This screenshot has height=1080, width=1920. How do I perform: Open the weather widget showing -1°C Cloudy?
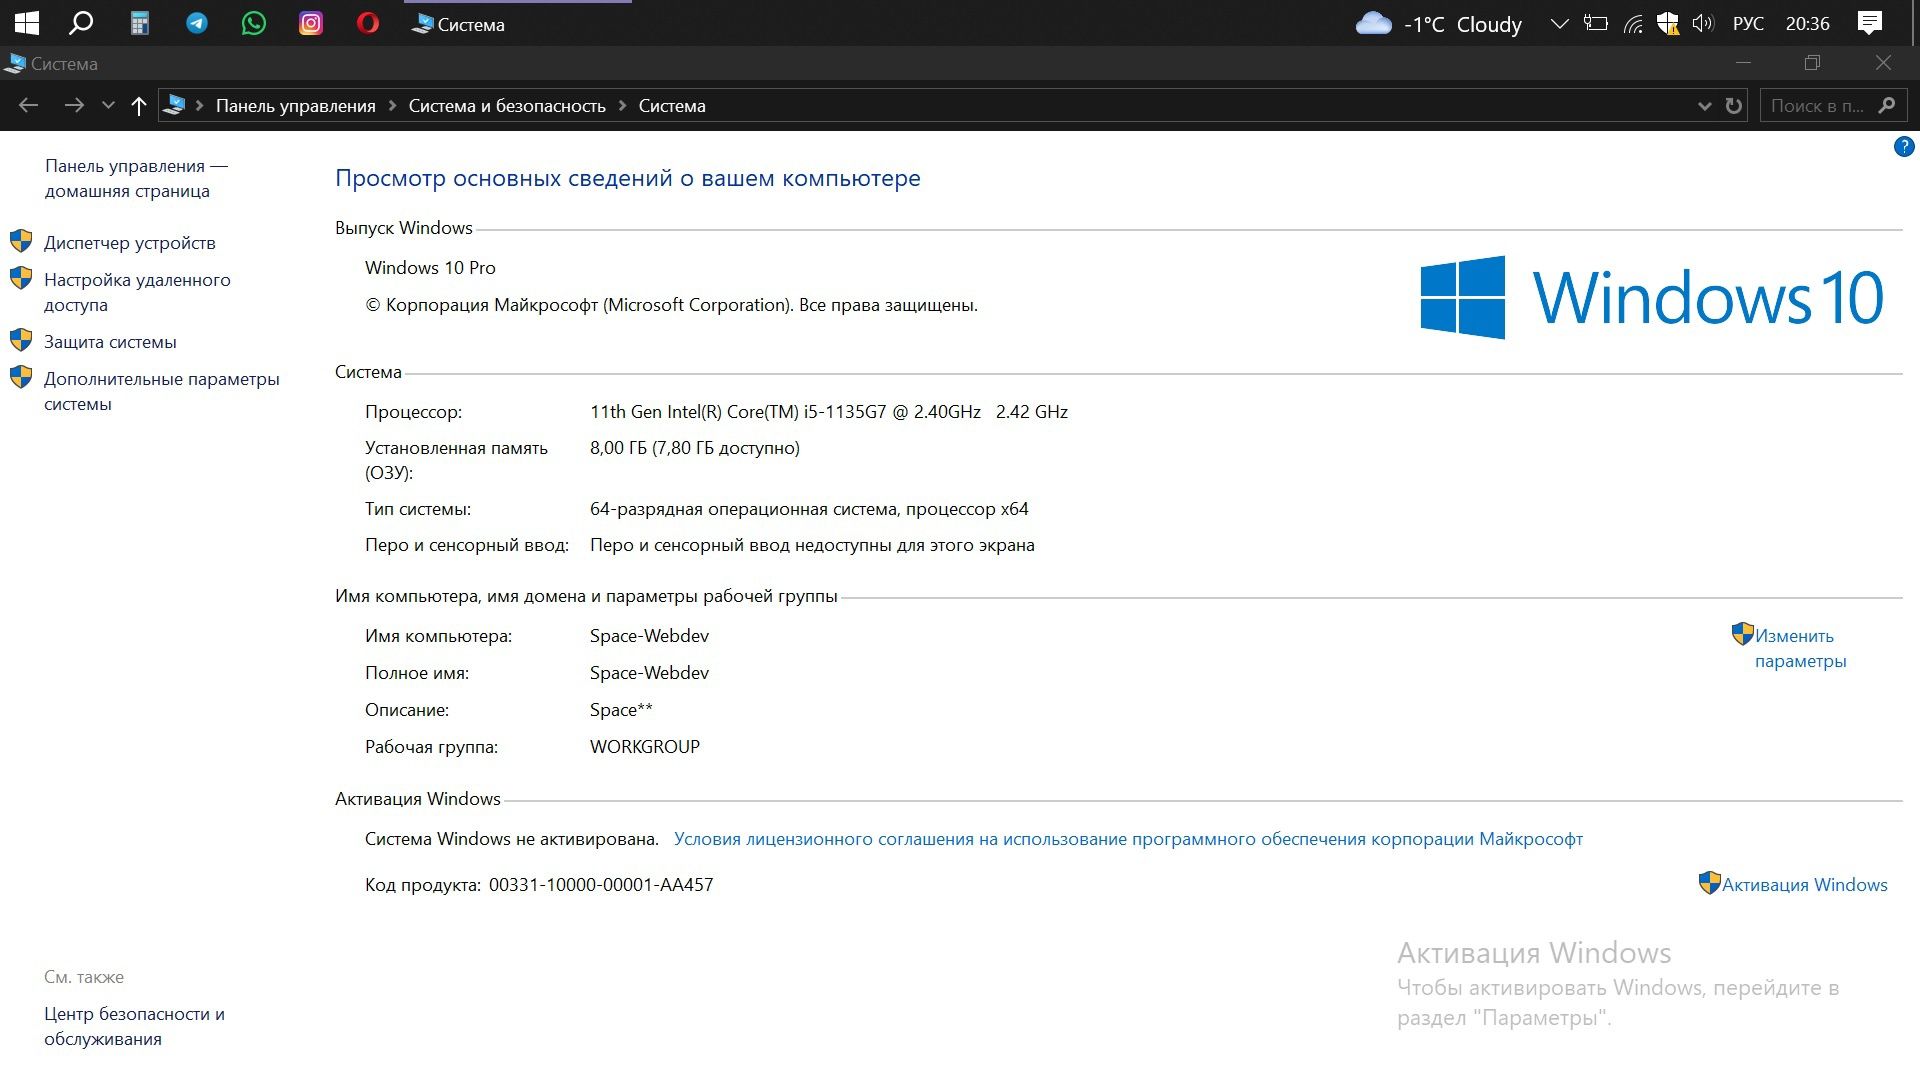(x=1438, y=24)
